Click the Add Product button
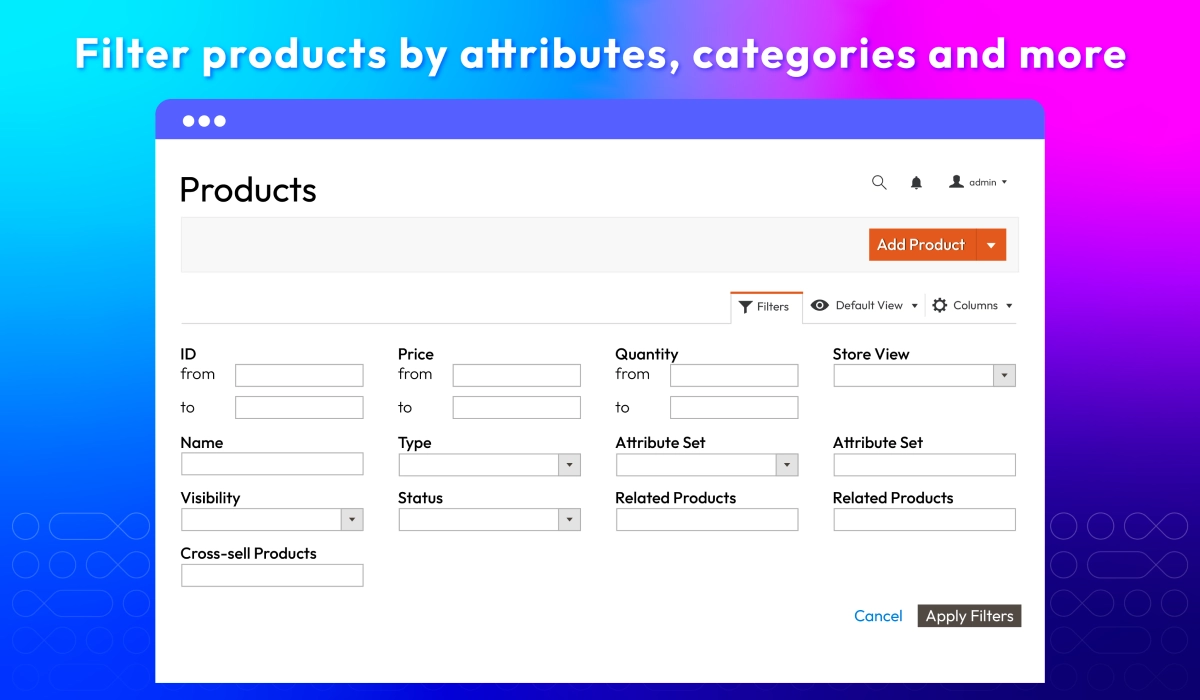The image size is (1200, 700). (920, 244)
